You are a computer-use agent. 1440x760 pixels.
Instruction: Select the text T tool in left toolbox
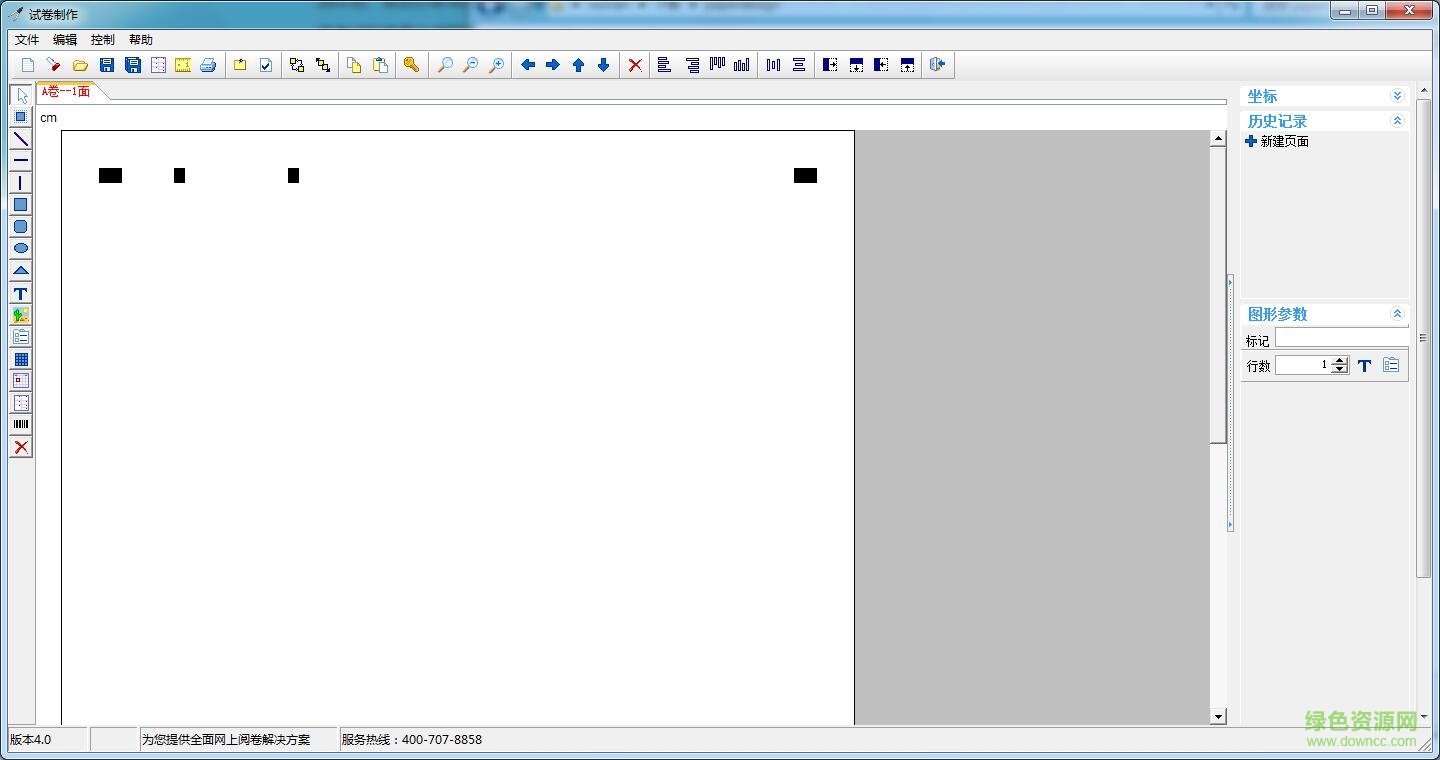(21, 293)
